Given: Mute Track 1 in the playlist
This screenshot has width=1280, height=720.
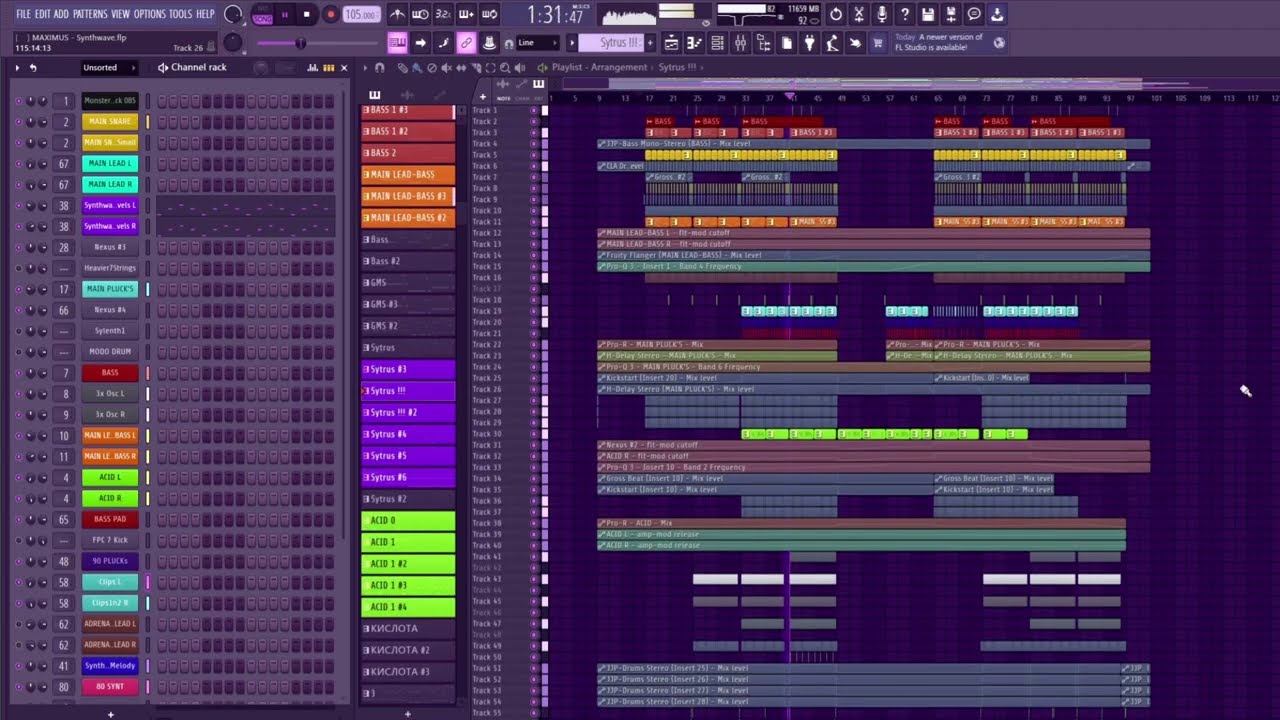Looking at the screenshot, I should [534, 110].
